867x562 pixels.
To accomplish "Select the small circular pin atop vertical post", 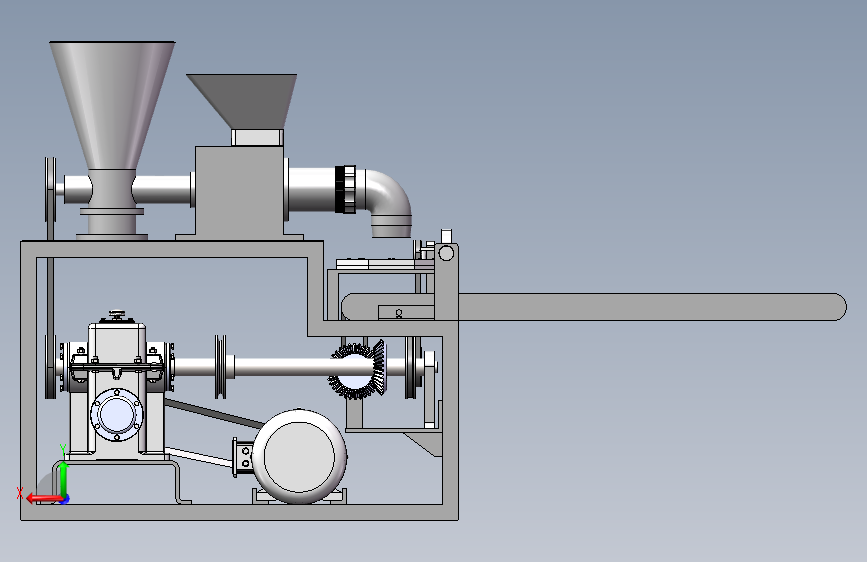I will click(x=446, y=253).
